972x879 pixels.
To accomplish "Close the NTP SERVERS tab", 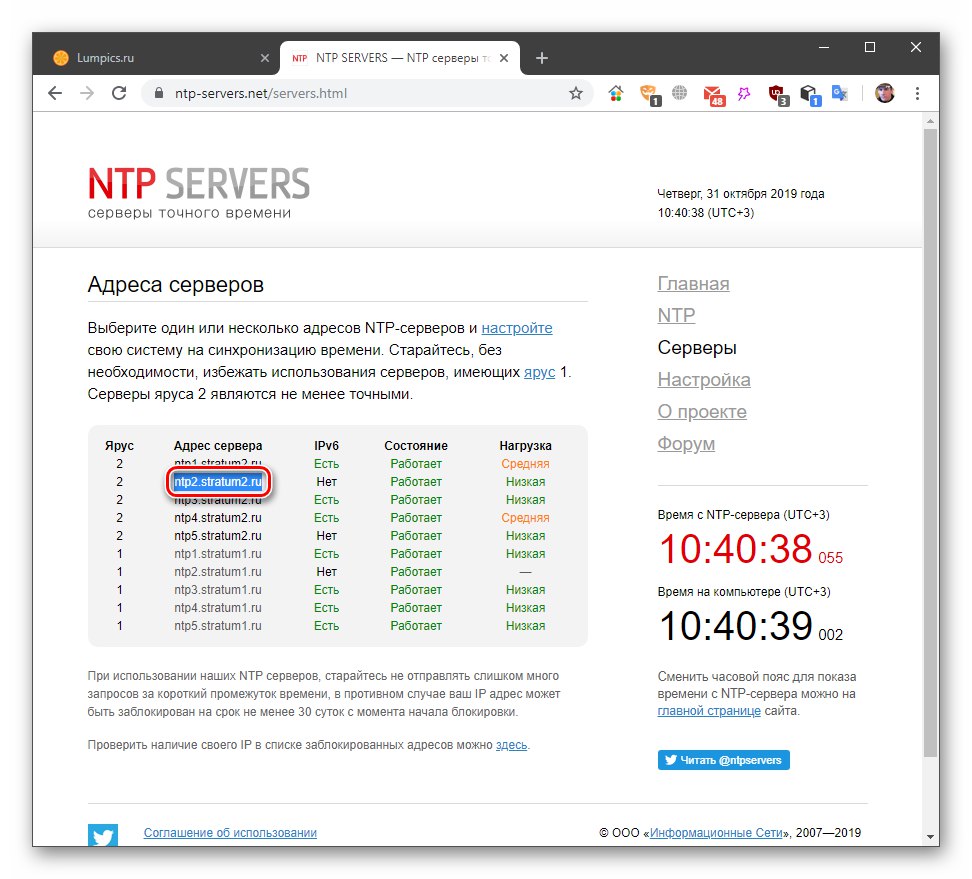I will (504, 58).
